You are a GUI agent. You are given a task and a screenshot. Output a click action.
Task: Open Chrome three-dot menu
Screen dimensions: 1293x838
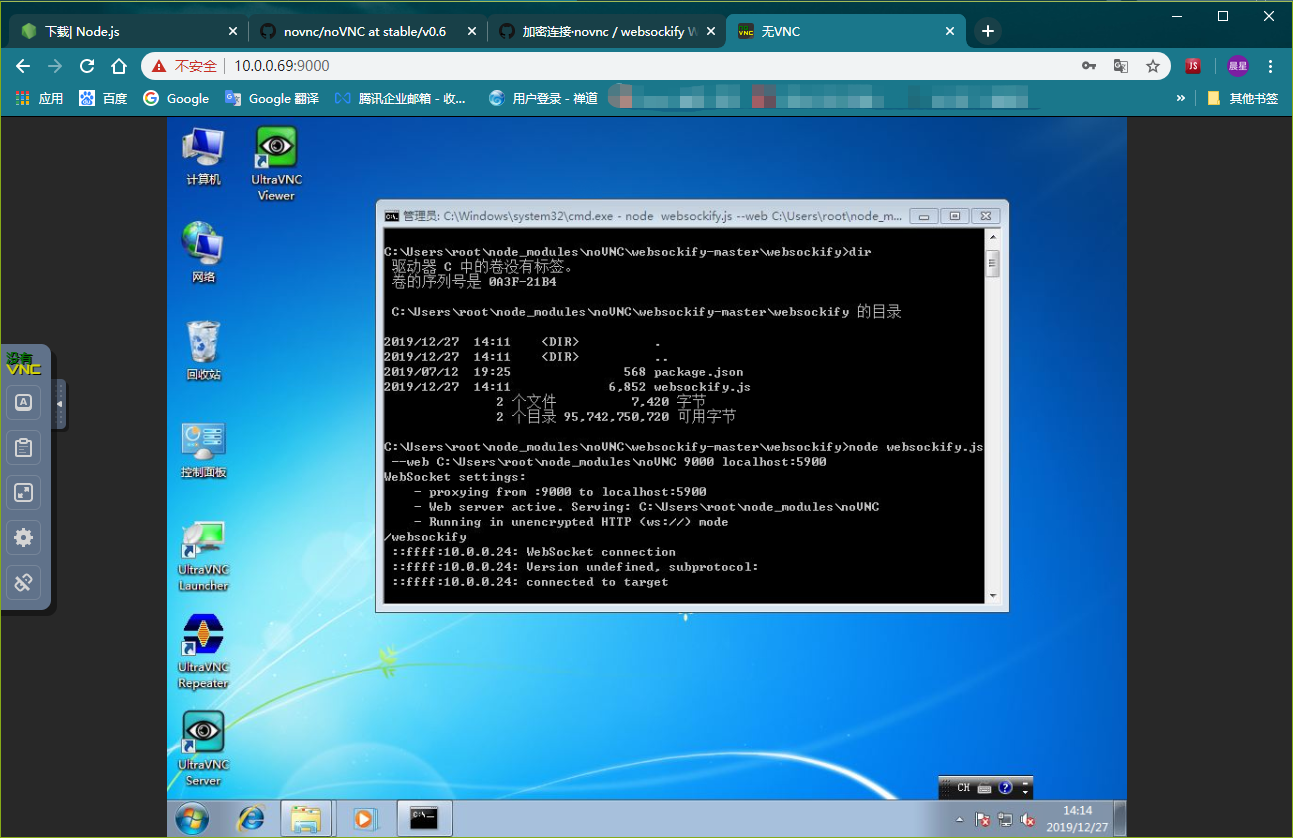(1271, 66)
